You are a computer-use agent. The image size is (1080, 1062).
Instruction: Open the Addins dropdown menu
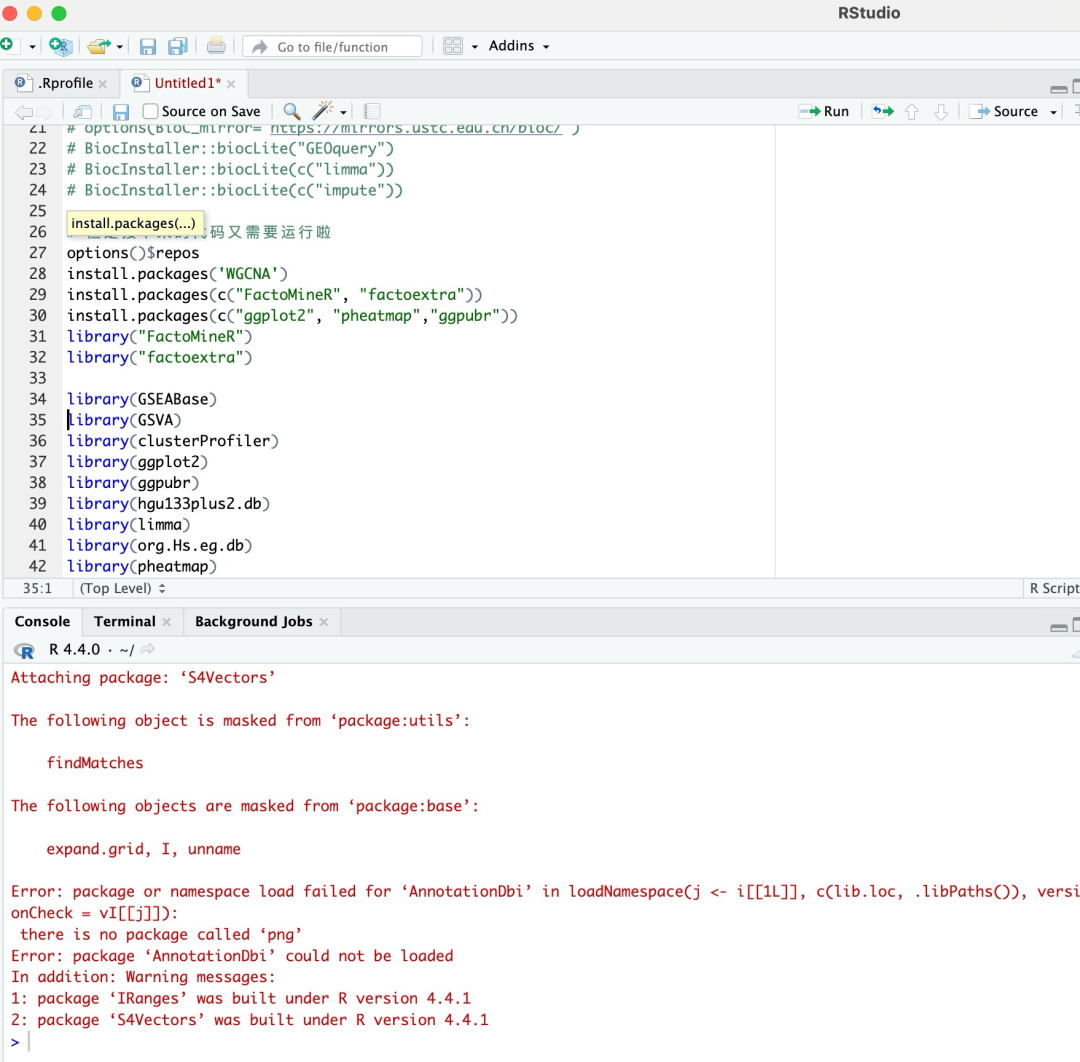point(518,46)
